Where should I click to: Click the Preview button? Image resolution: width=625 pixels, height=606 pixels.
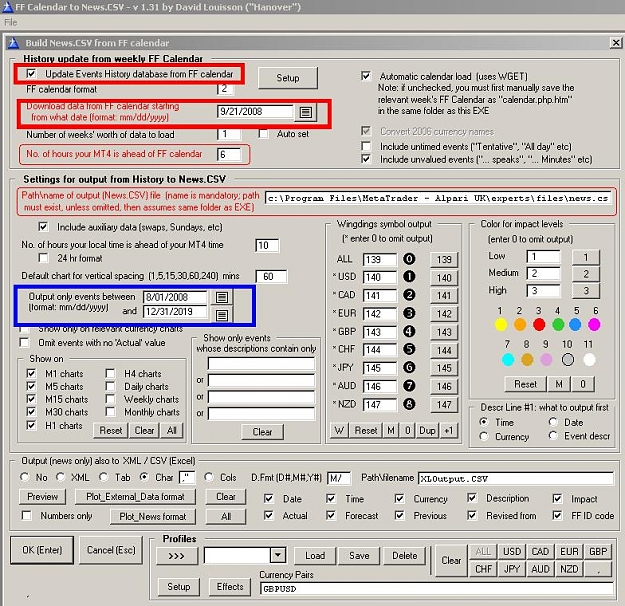(43, 497)
